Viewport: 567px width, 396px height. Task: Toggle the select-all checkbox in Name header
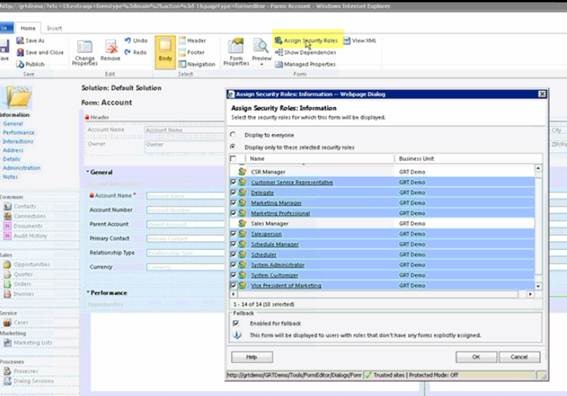point(233,158)
